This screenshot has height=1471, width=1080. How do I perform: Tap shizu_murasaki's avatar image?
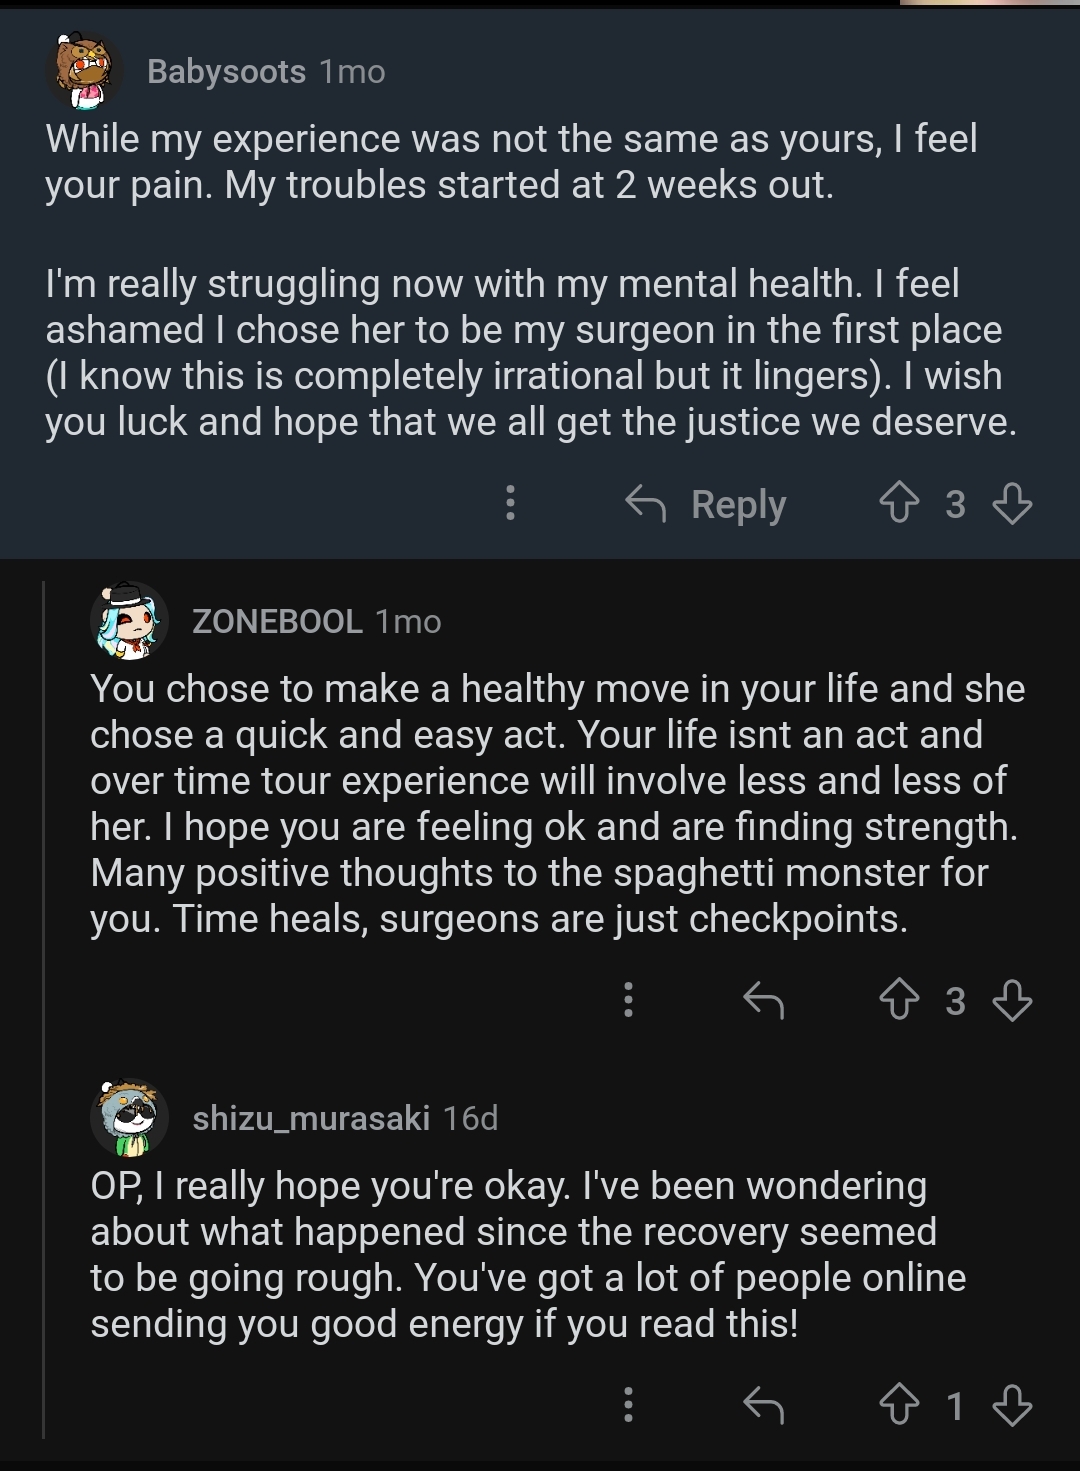(129, 1117)
